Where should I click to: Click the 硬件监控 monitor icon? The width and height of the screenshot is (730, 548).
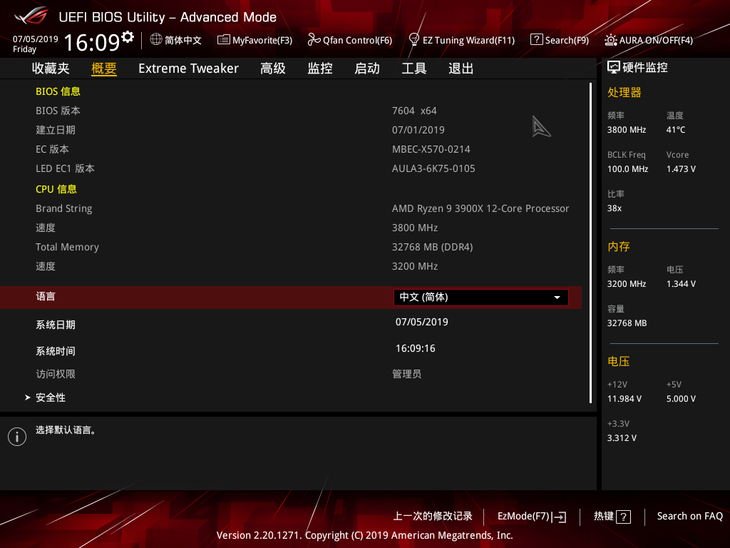614,68
